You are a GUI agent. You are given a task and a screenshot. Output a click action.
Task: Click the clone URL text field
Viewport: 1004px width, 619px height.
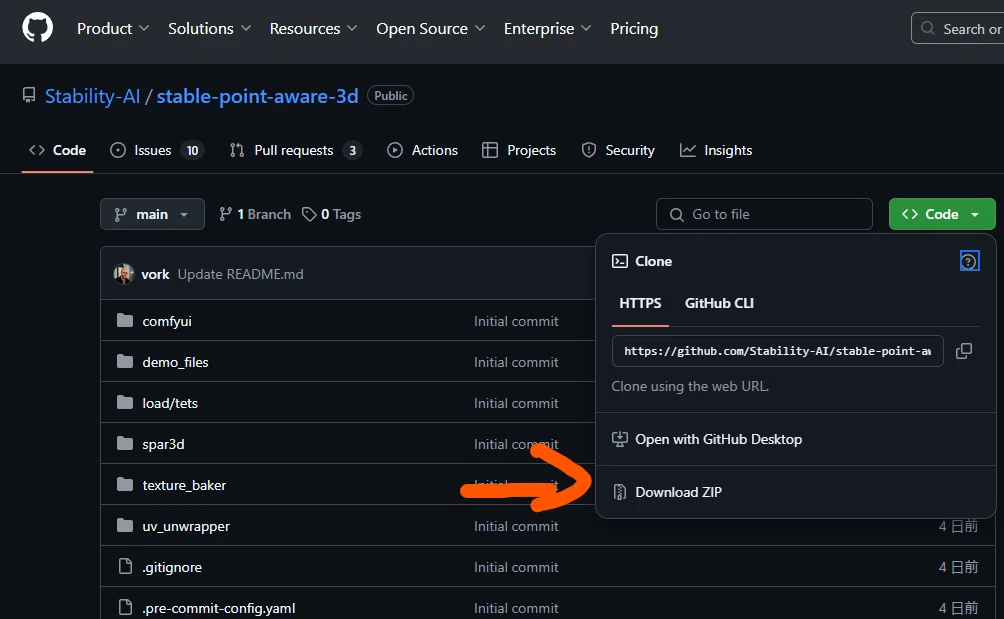777,351
